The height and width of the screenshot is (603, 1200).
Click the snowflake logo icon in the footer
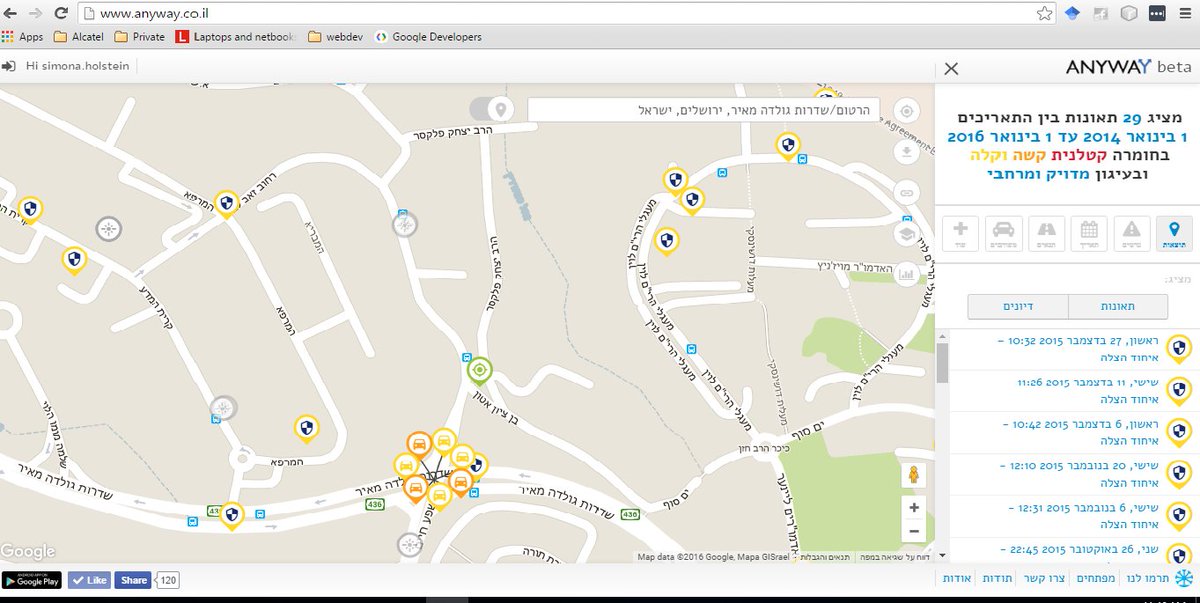point(1183,579)
